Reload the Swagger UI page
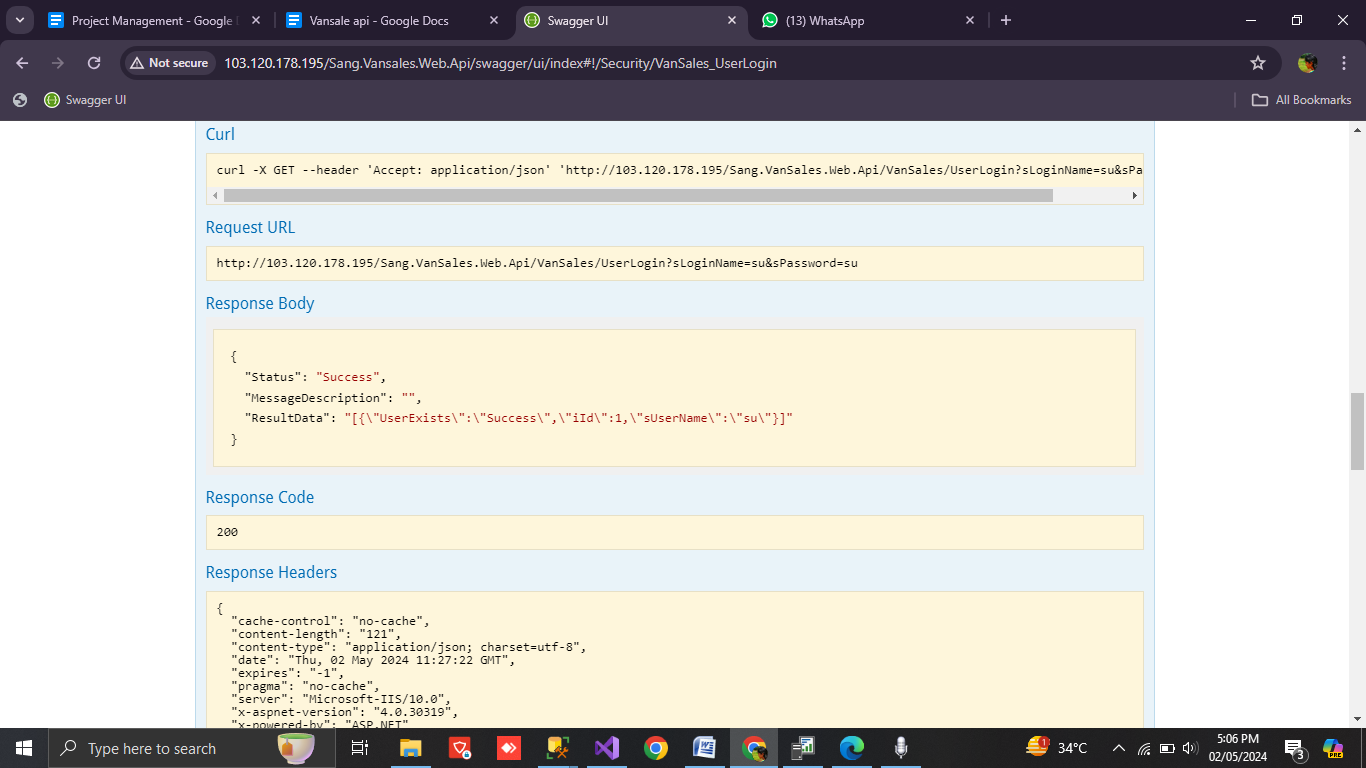 94,63
